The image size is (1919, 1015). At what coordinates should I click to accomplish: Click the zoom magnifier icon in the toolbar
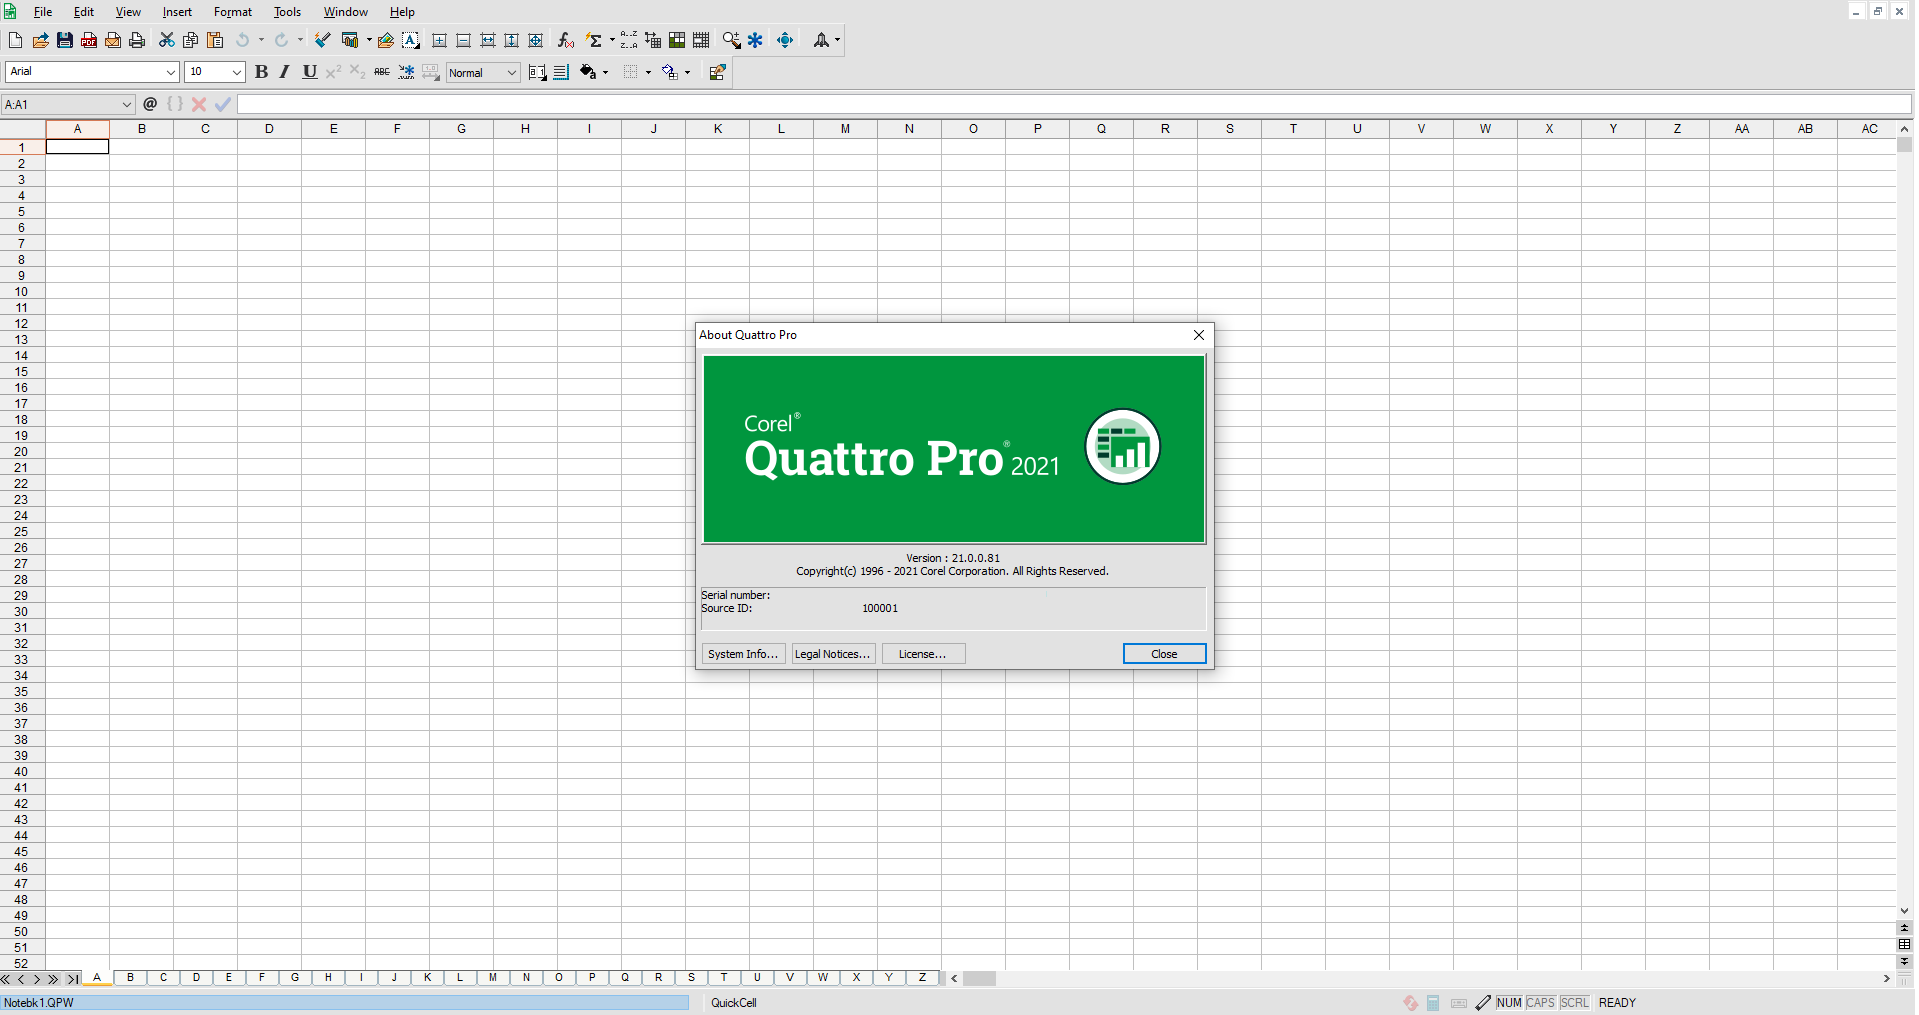(x=732, y=40)
